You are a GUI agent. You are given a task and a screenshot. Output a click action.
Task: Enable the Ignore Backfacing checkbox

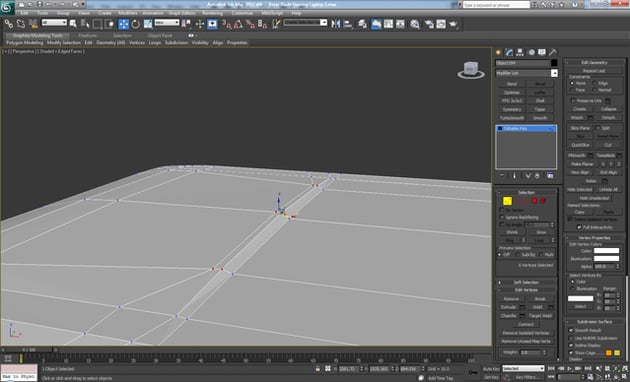point(502,217)
